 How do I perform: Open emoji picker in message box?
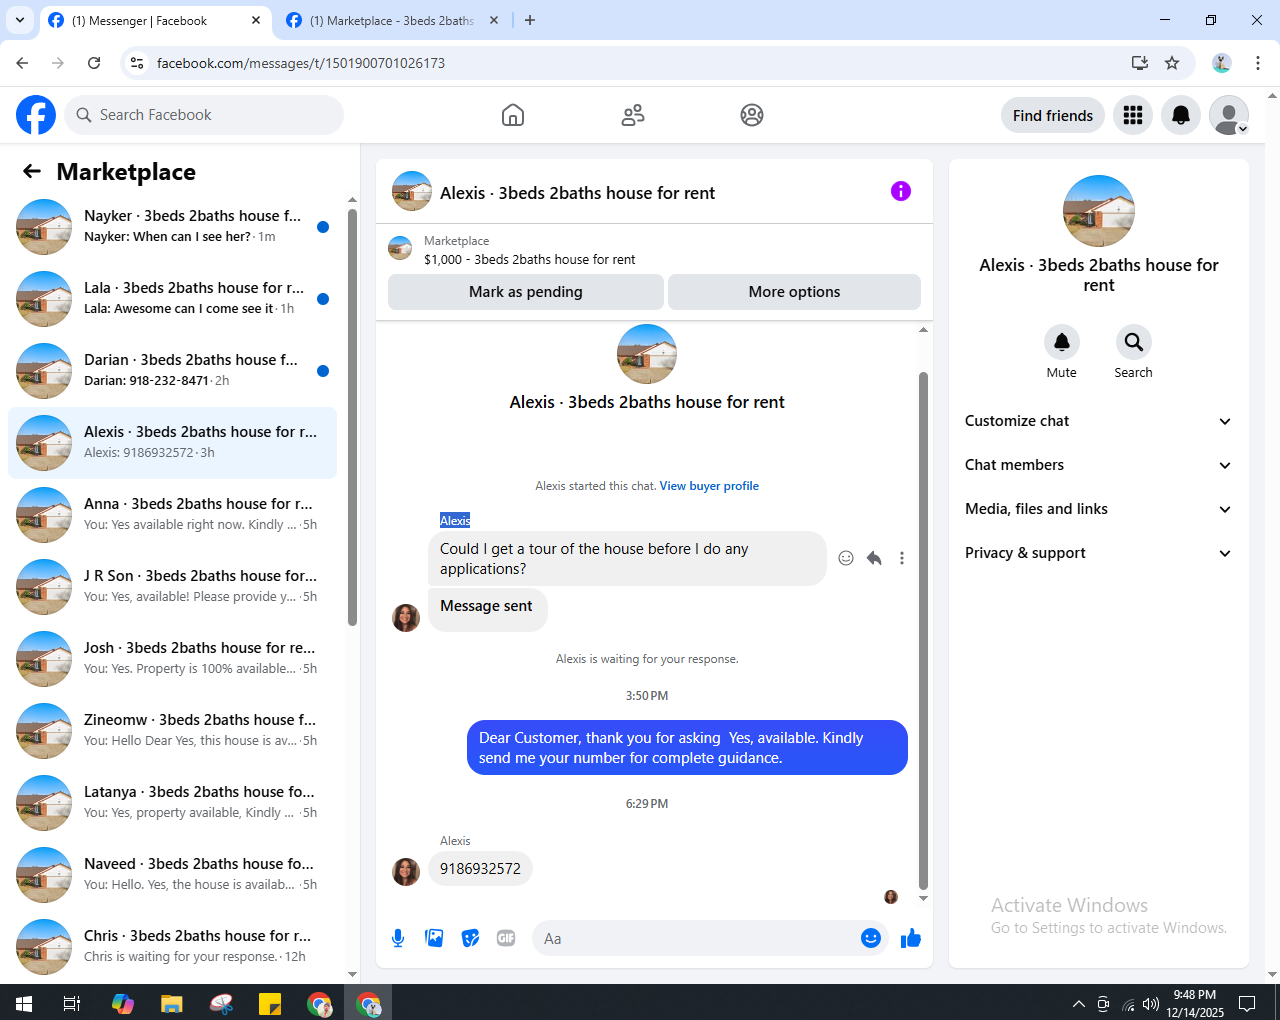point(871,938)
